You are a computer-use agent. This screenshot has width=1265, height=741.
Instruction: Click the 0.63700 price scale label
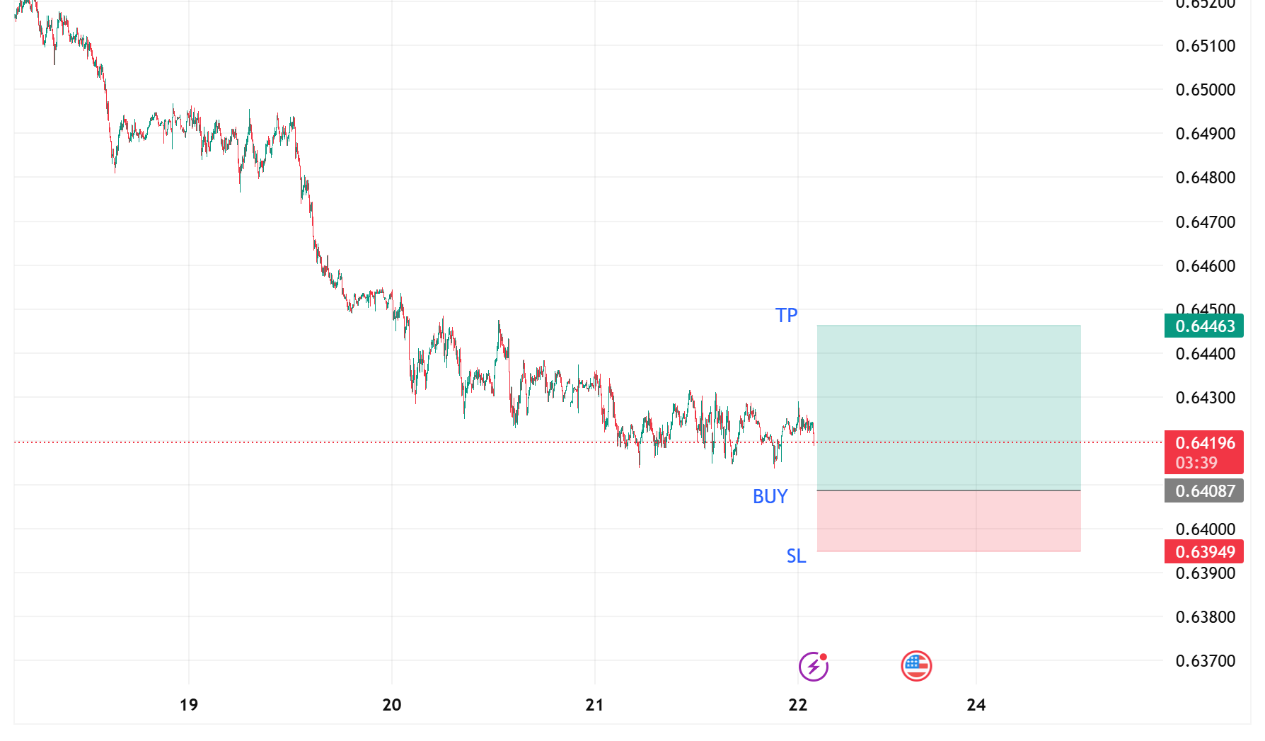click(1205, 661)
